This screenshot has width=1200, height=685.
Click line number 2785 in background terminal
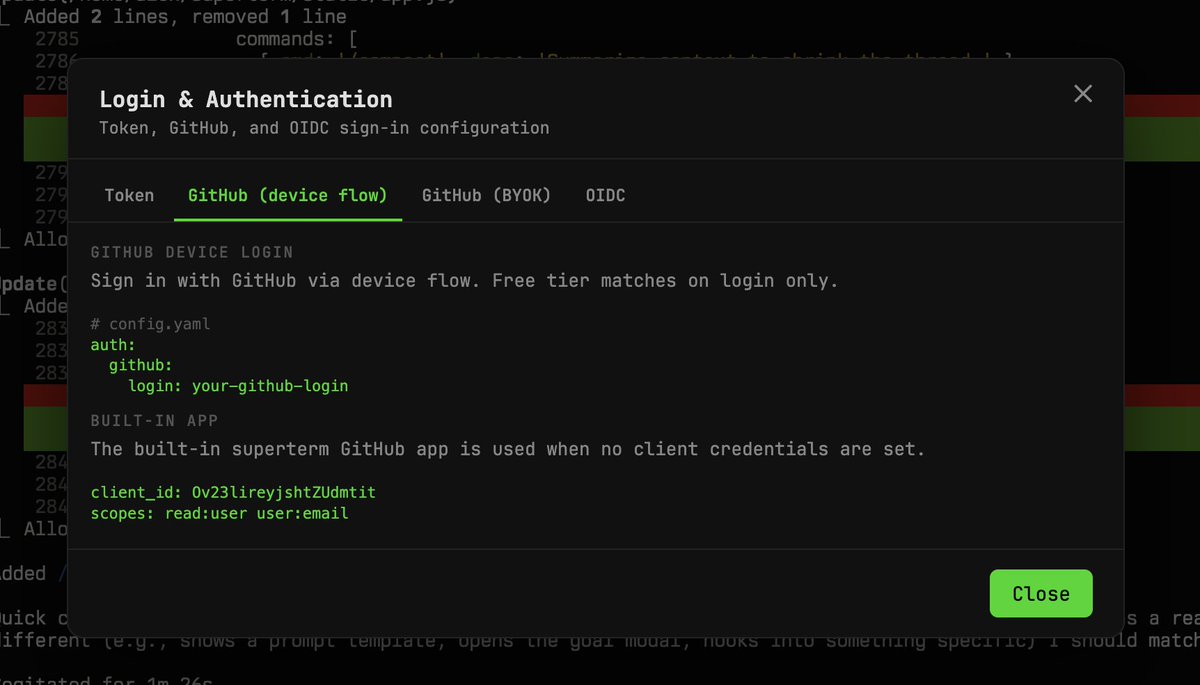56,39
